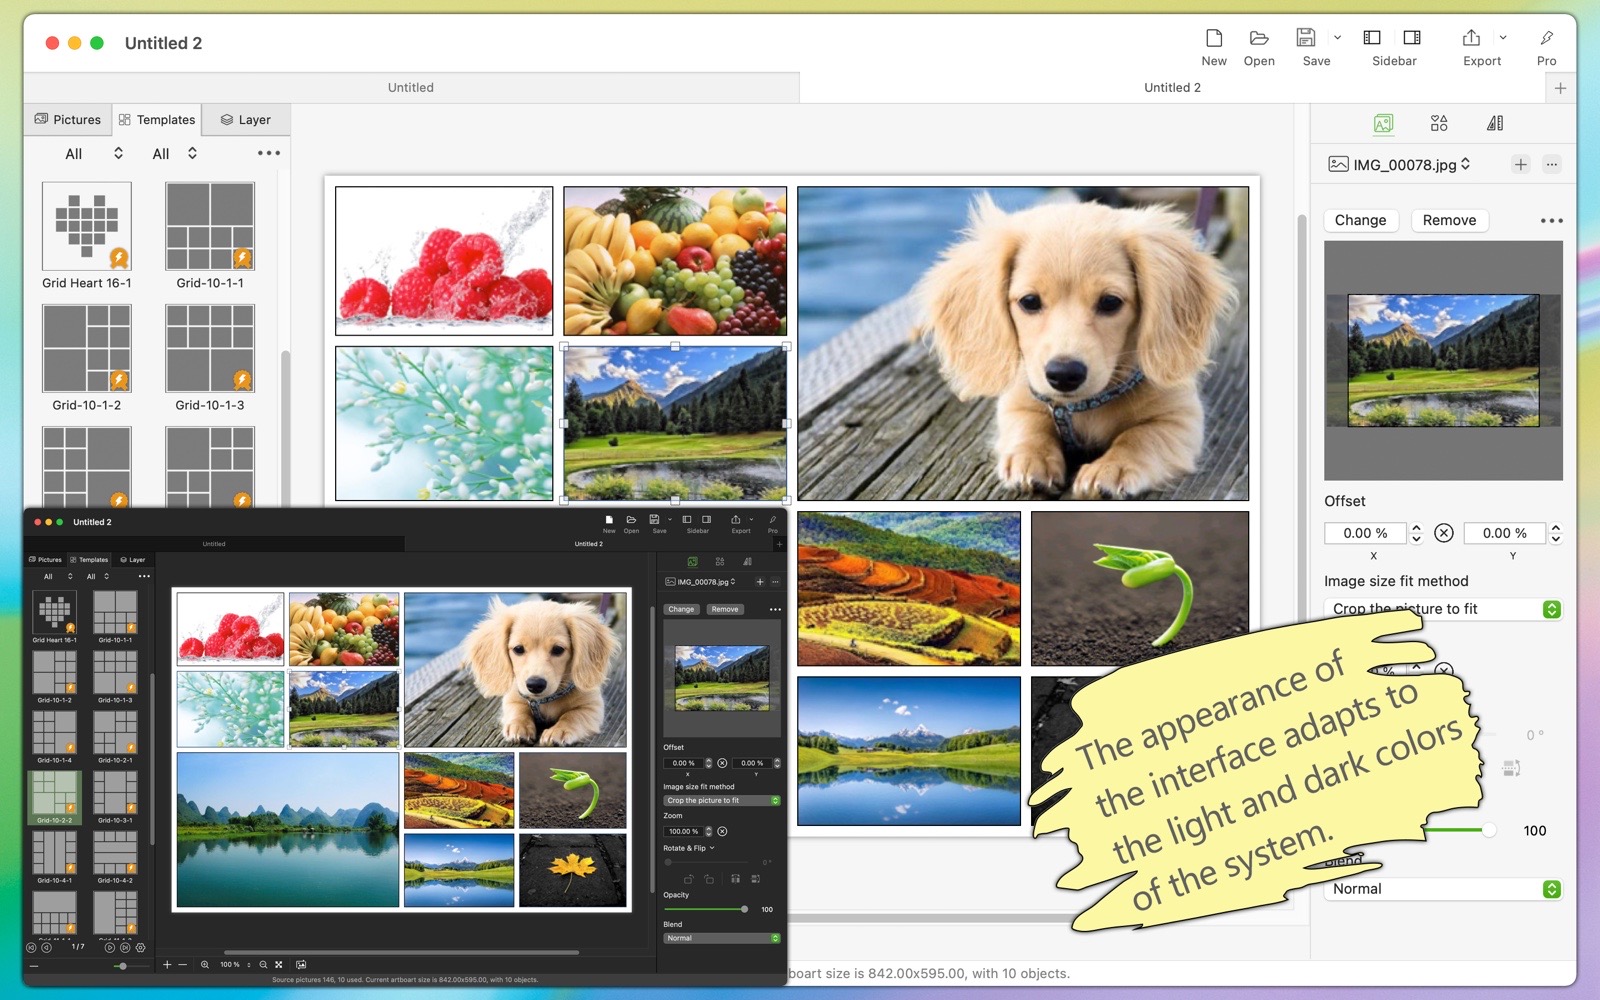1600x1000 pixels.
Task: Reset the offset with the circled X
Action: coord(1444,533)
